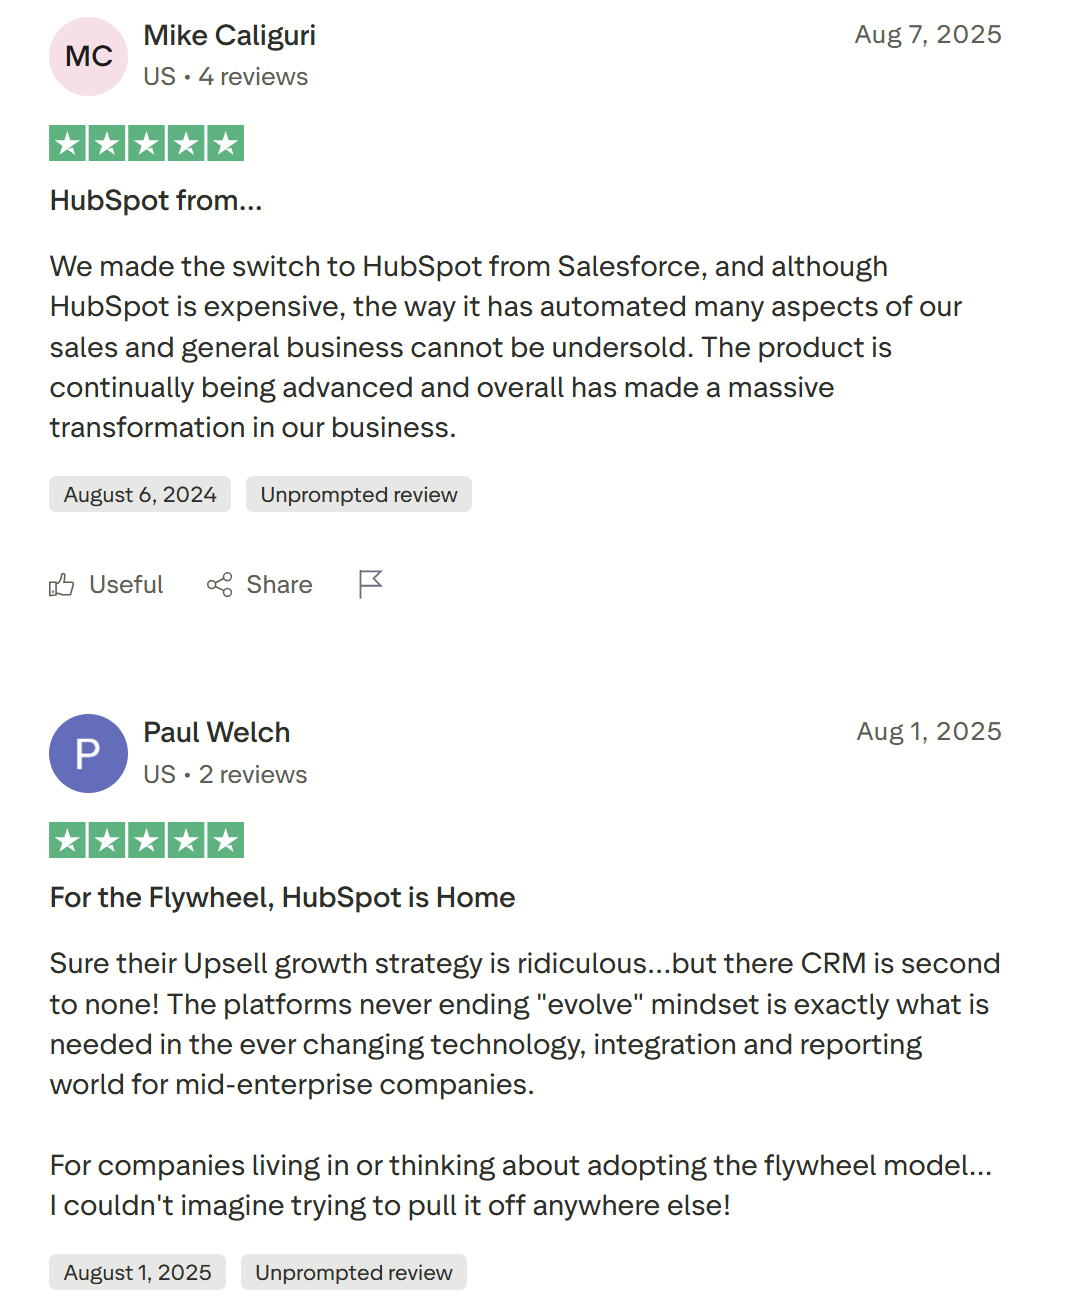Screen dimensions: 1070x1309
Task: Click the Useful thumbs-up icon on Mike's review
Action: pyautogui.click(x=62, y=584)
